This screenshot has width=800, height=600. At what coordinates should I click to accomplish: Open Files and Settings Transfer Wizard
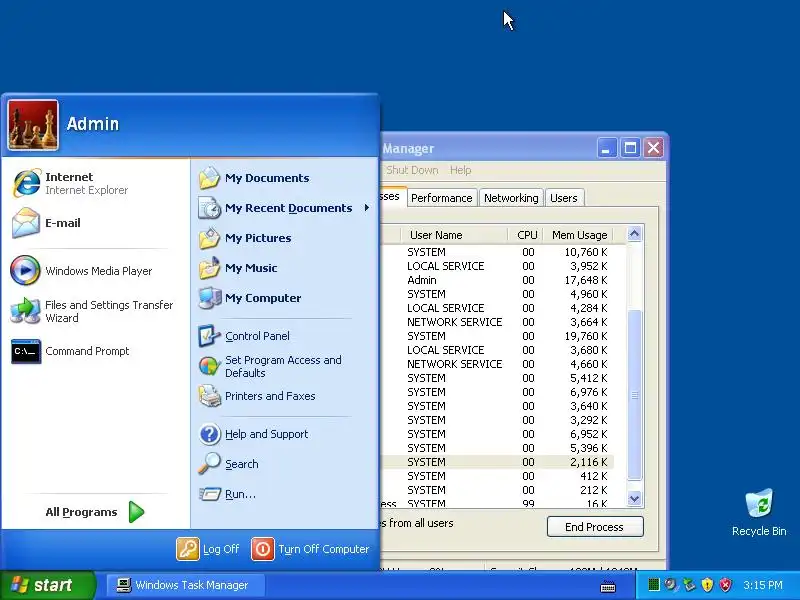94,311
